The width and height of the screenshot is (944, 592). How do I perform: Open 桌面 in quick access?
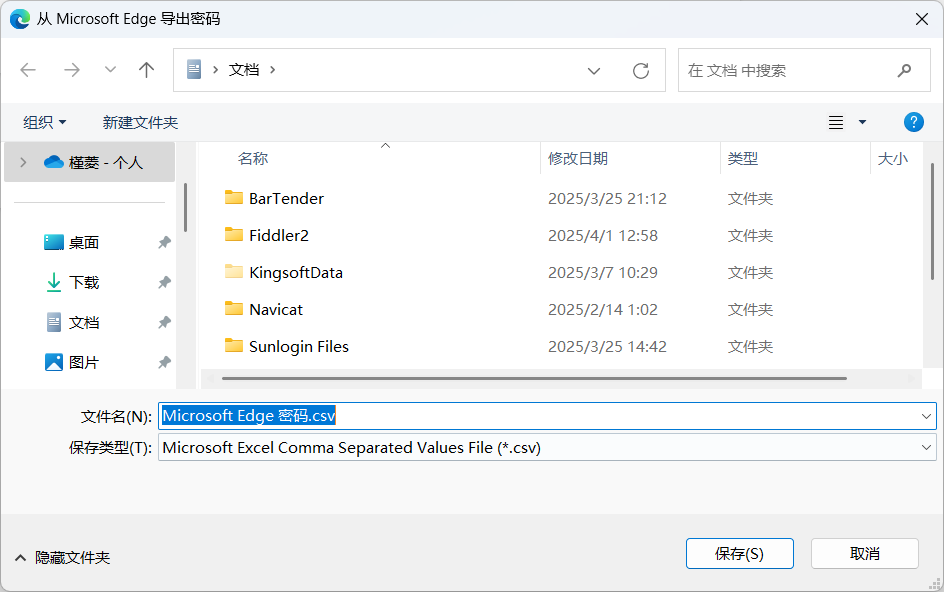point(84,243)
